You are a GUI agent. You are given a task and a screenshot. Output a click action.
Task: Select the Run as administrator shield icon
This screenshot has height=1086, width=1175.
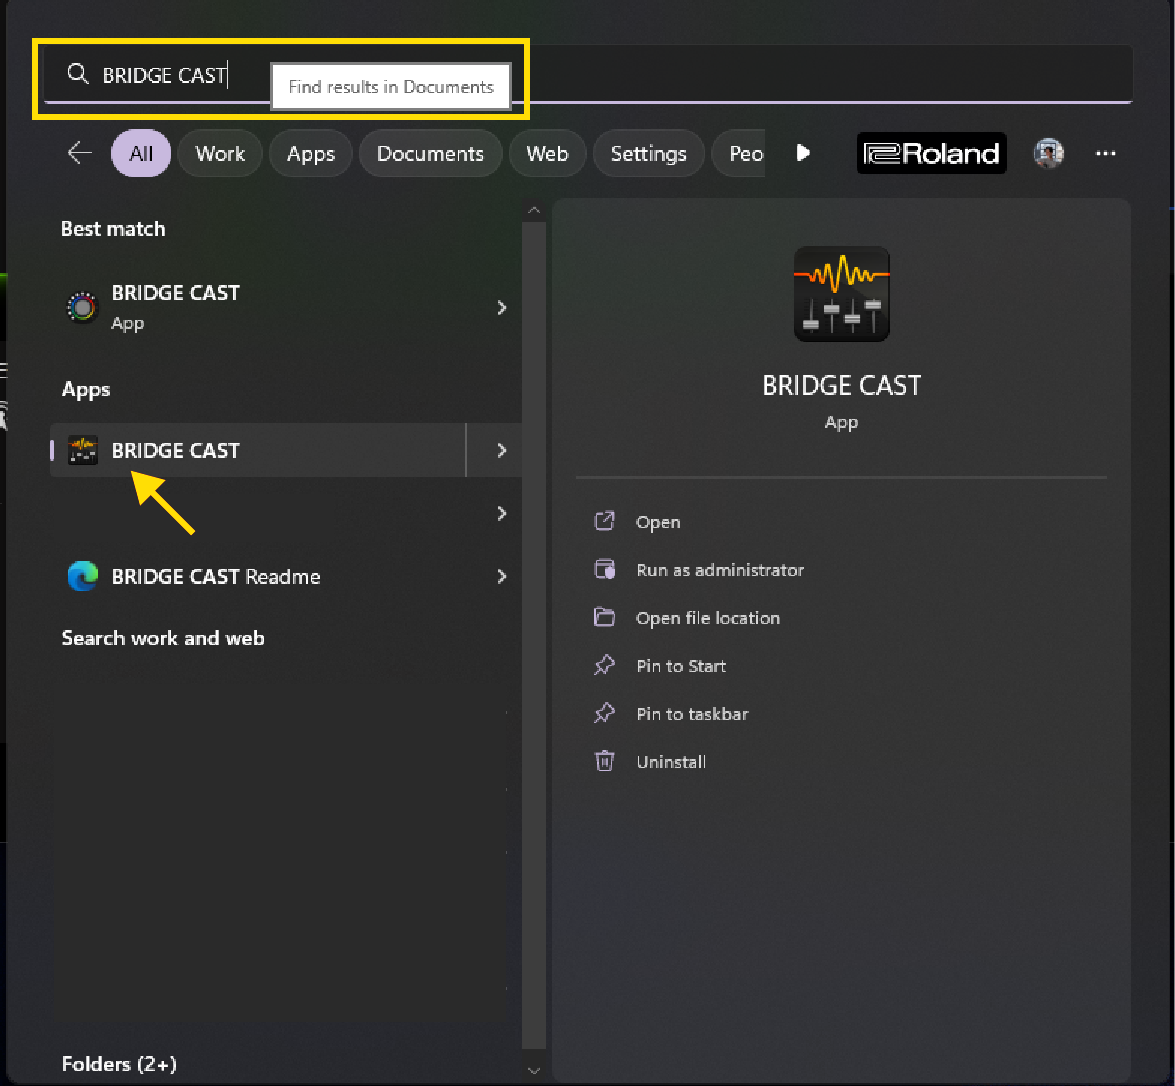tap(604, 569)
